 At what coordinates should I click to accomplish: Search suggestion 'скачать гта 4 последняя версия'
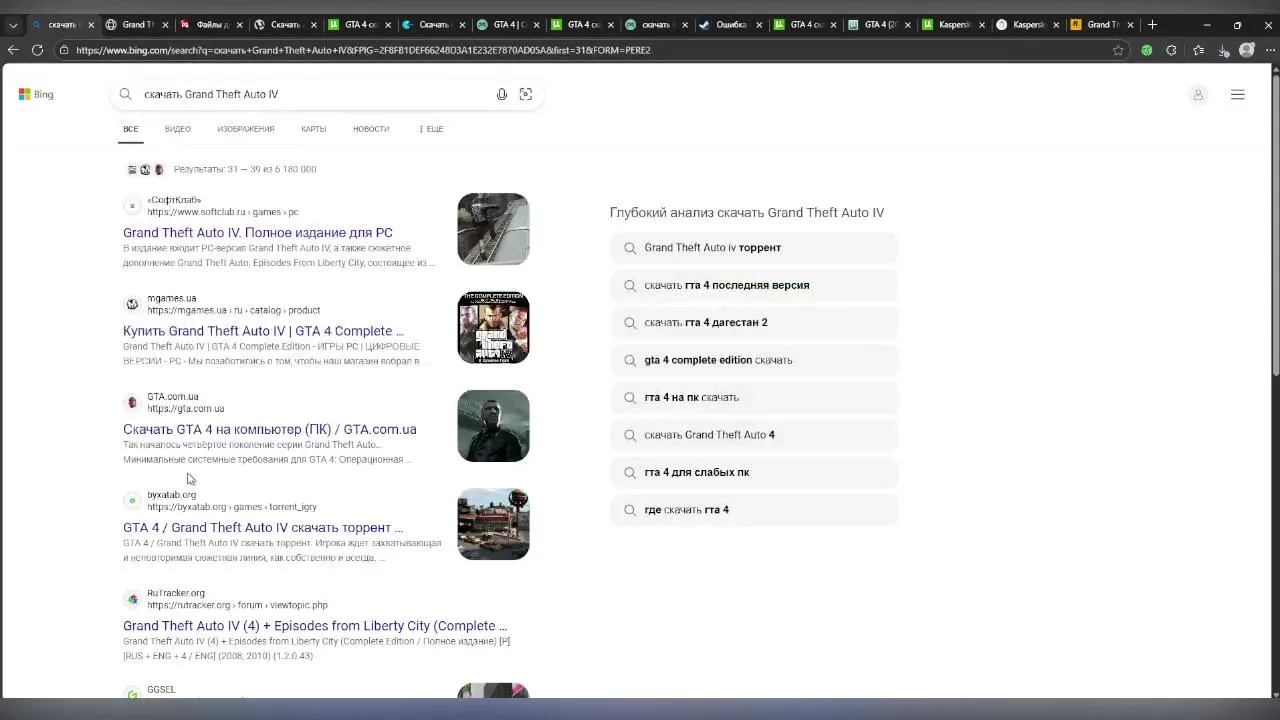click(754, 285)
